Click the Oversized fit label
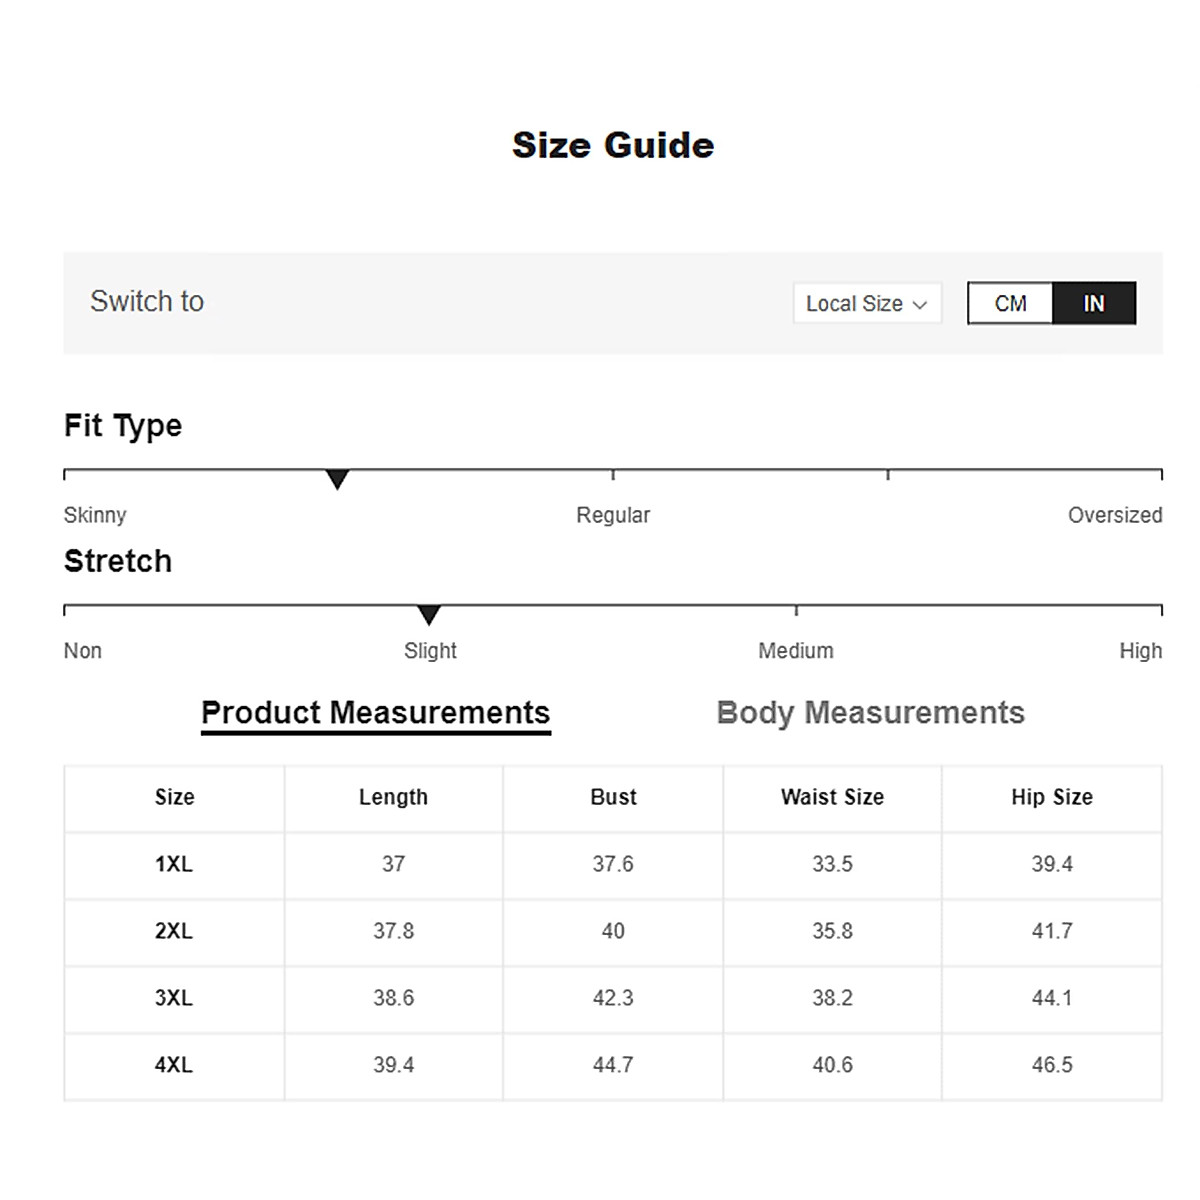The width and height of the screenshot is (1200, 1200). coord(1114,515)
